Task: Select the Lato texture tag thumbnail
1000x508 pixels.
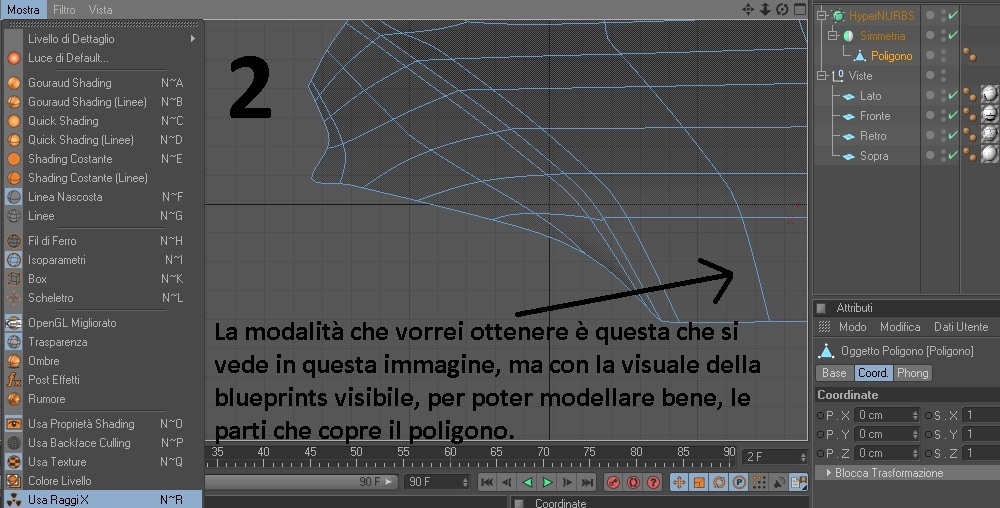Action: pos(989,95)
